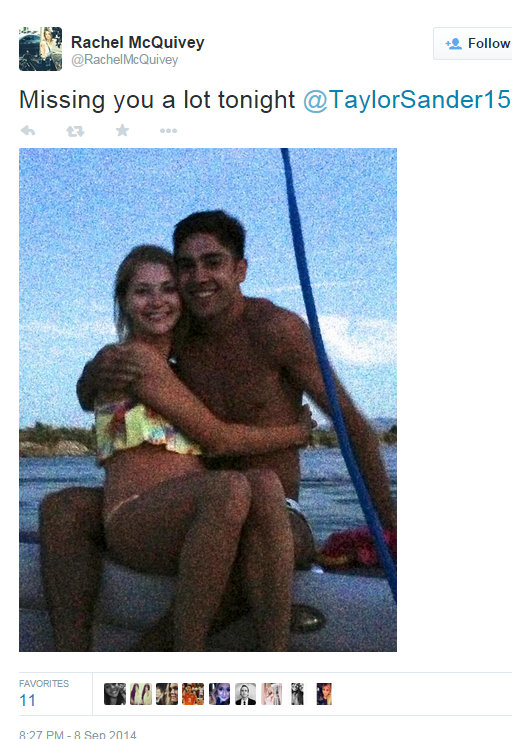Open the Rachel McQuivey name link

[x=138, y=42]
